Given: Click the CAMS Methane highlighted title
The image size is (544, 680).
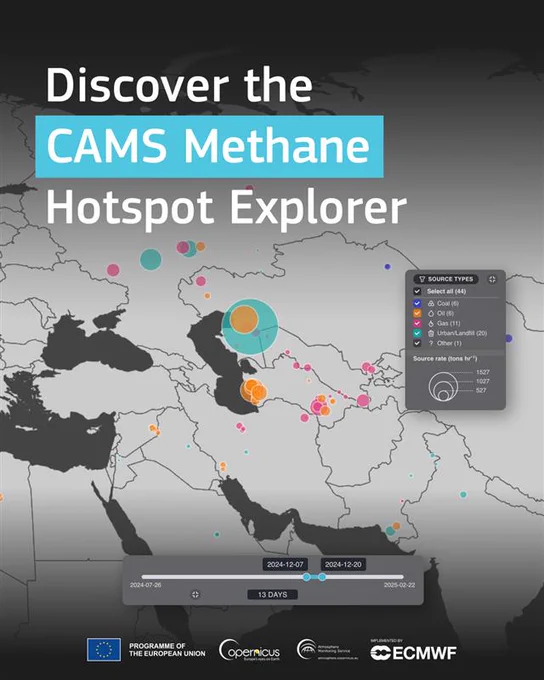Looking at the screenshot, I should [x=209, y=146].
